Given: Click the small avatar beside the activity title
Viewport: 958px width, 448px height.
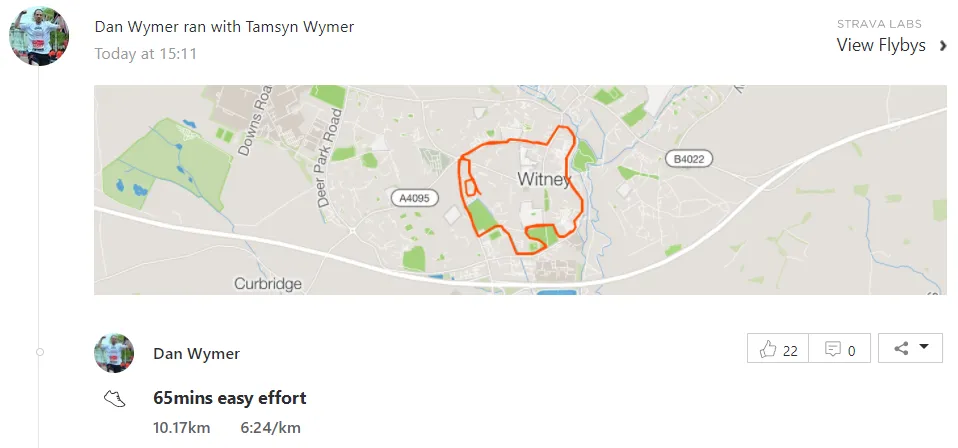Looking at the screenshot, I should (114, 353).
